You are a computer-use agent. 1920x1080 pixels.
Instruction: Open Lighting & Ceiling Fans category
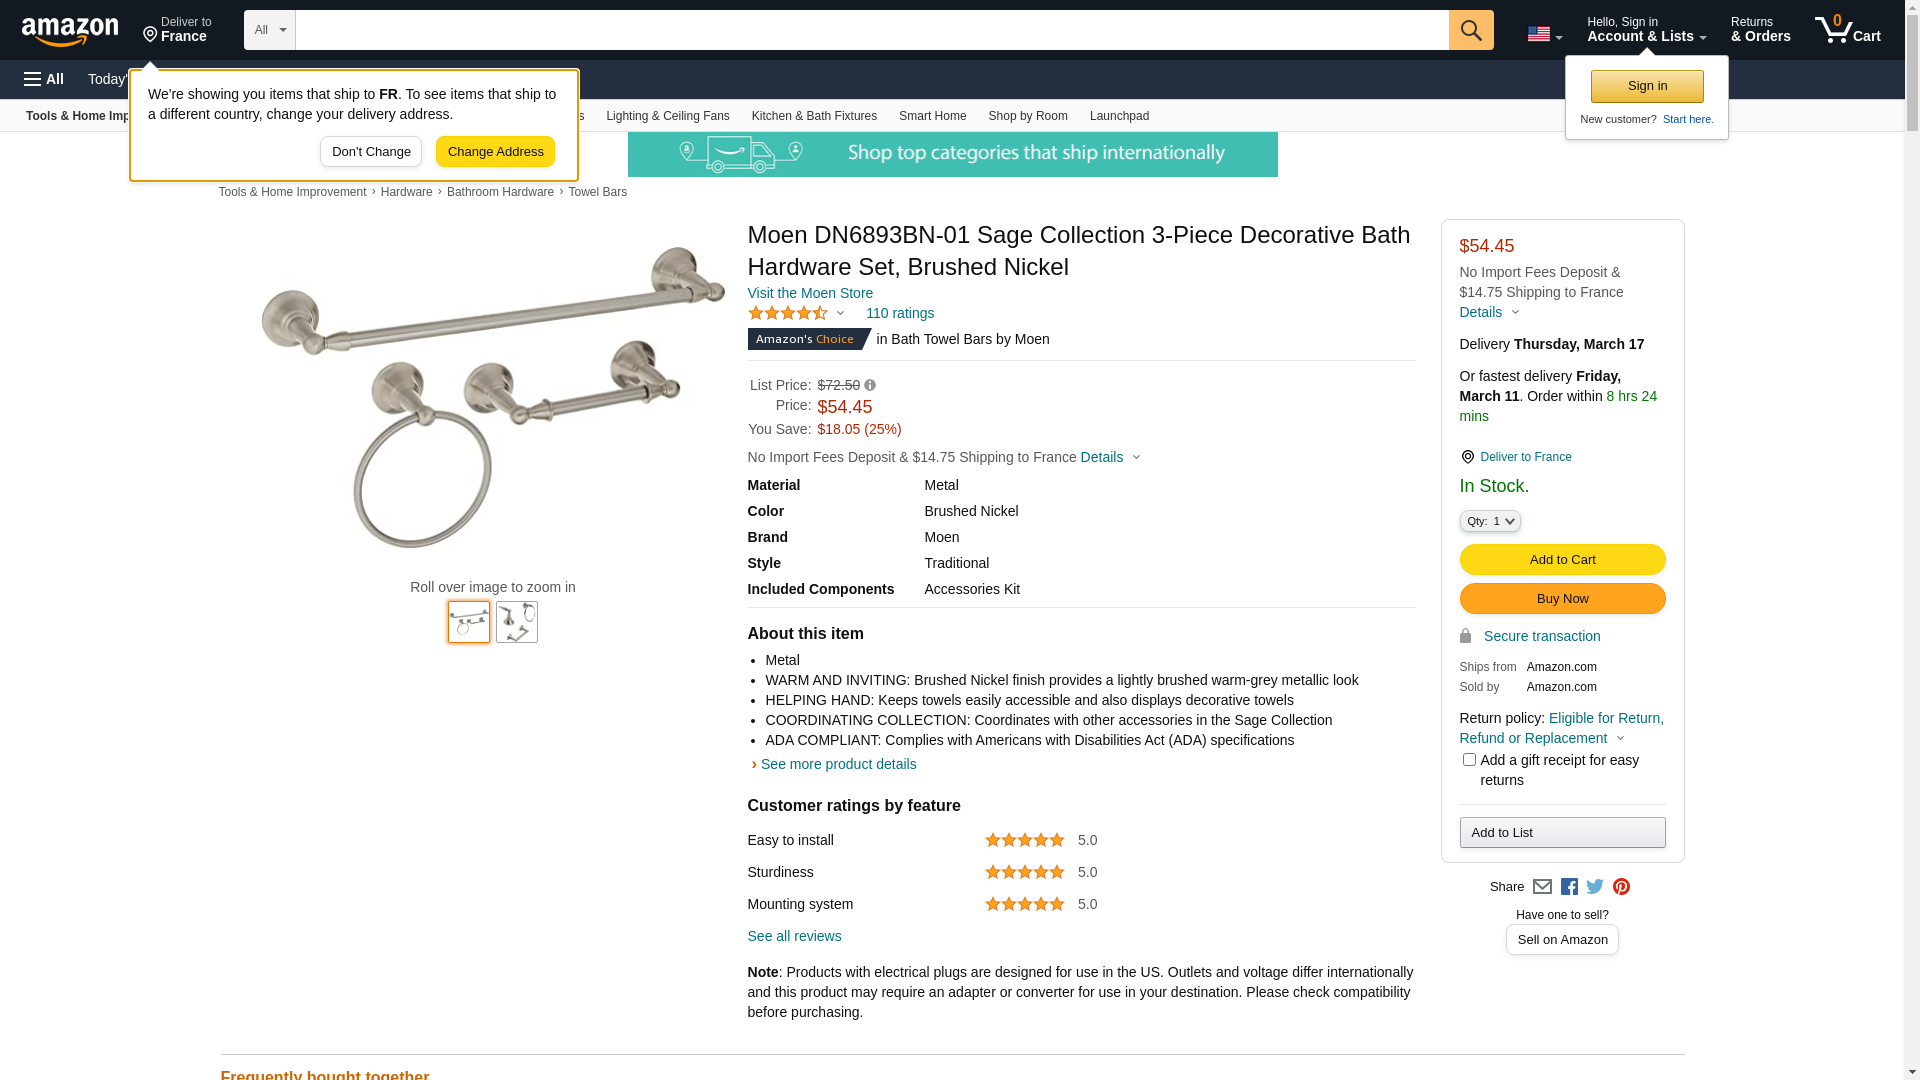[x=667, y=116]
